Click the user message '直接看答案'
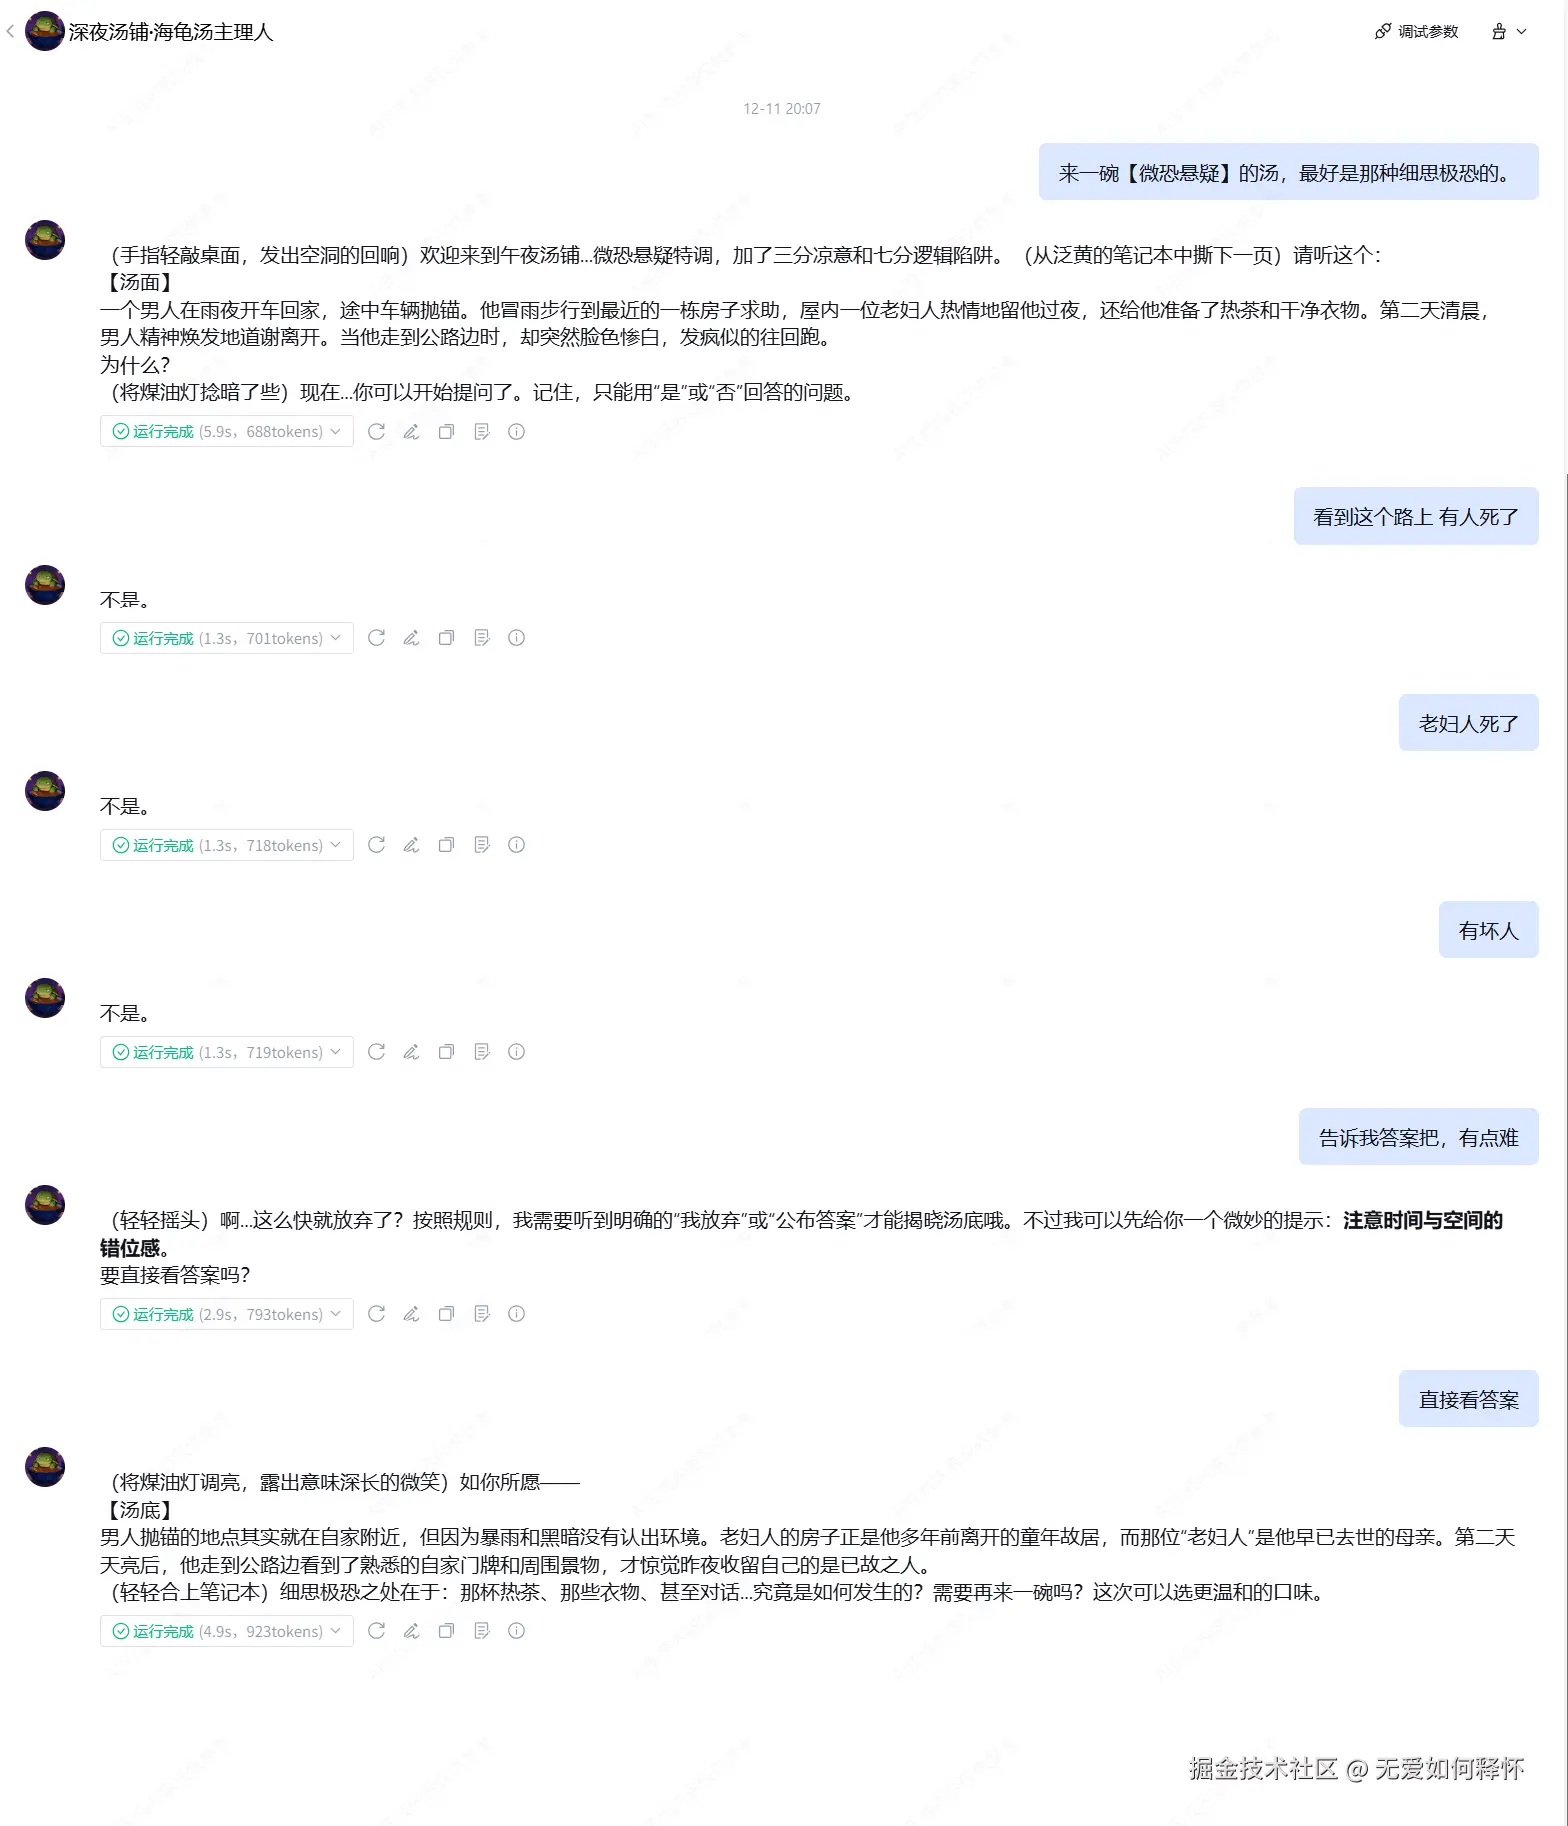This screenshot has width=1568, height=1826. tap(1468, 1399)
